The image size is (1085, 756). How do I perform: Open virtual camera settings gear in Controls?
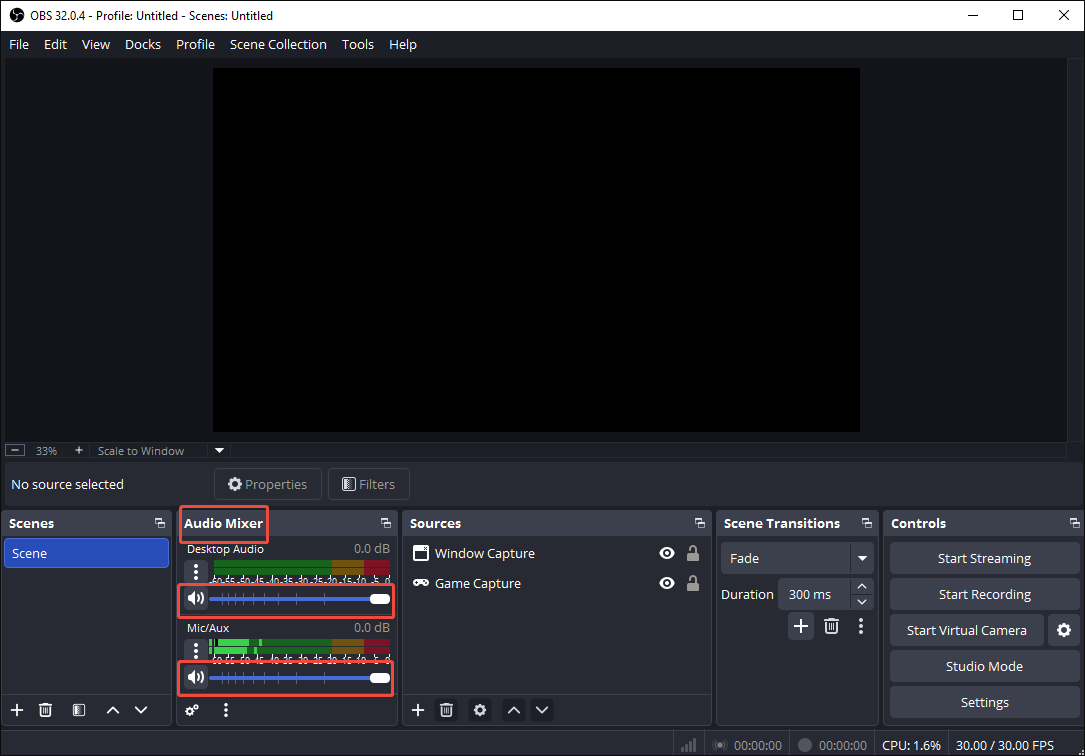pyautogui.click(x=1063, y=630)
